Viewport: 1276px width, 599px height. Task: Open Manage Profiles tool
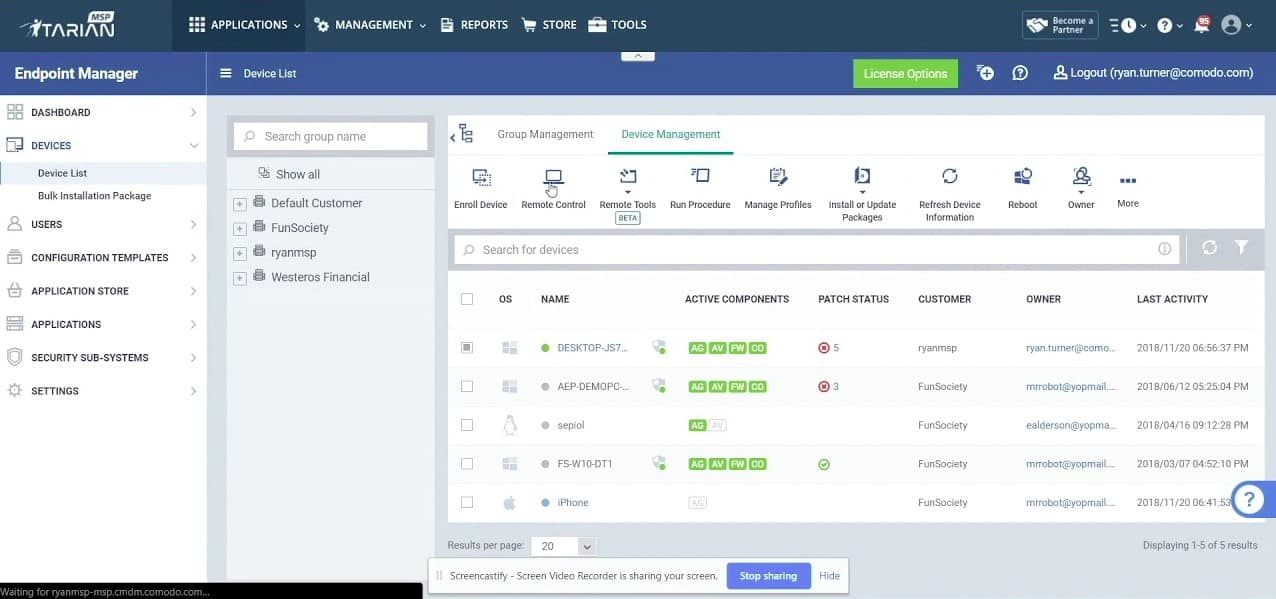pos(778,177)
